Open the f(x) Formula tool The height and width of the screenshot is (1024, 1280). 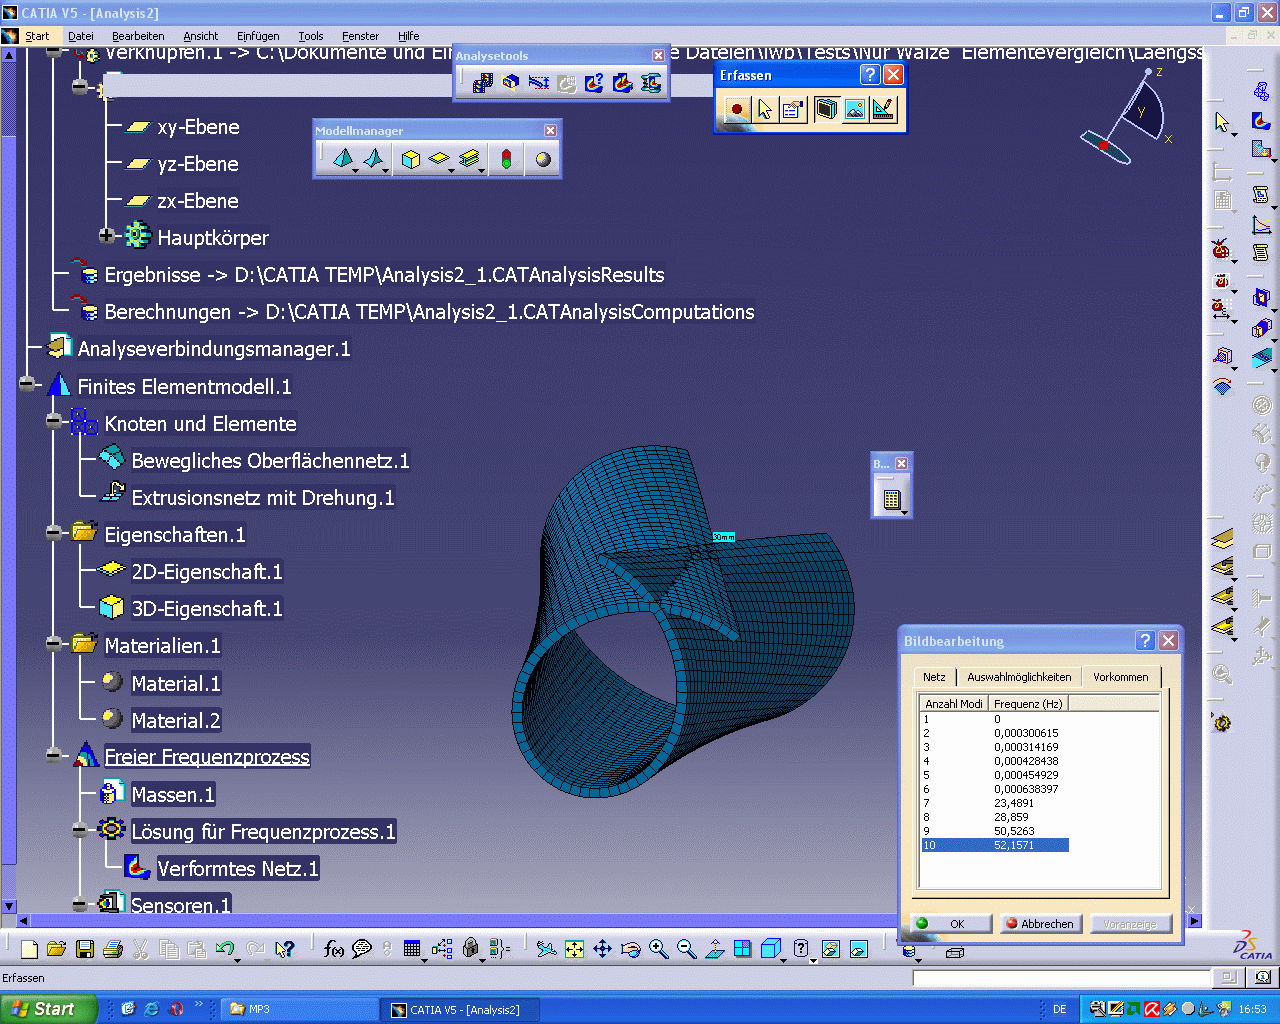[334, 949]
